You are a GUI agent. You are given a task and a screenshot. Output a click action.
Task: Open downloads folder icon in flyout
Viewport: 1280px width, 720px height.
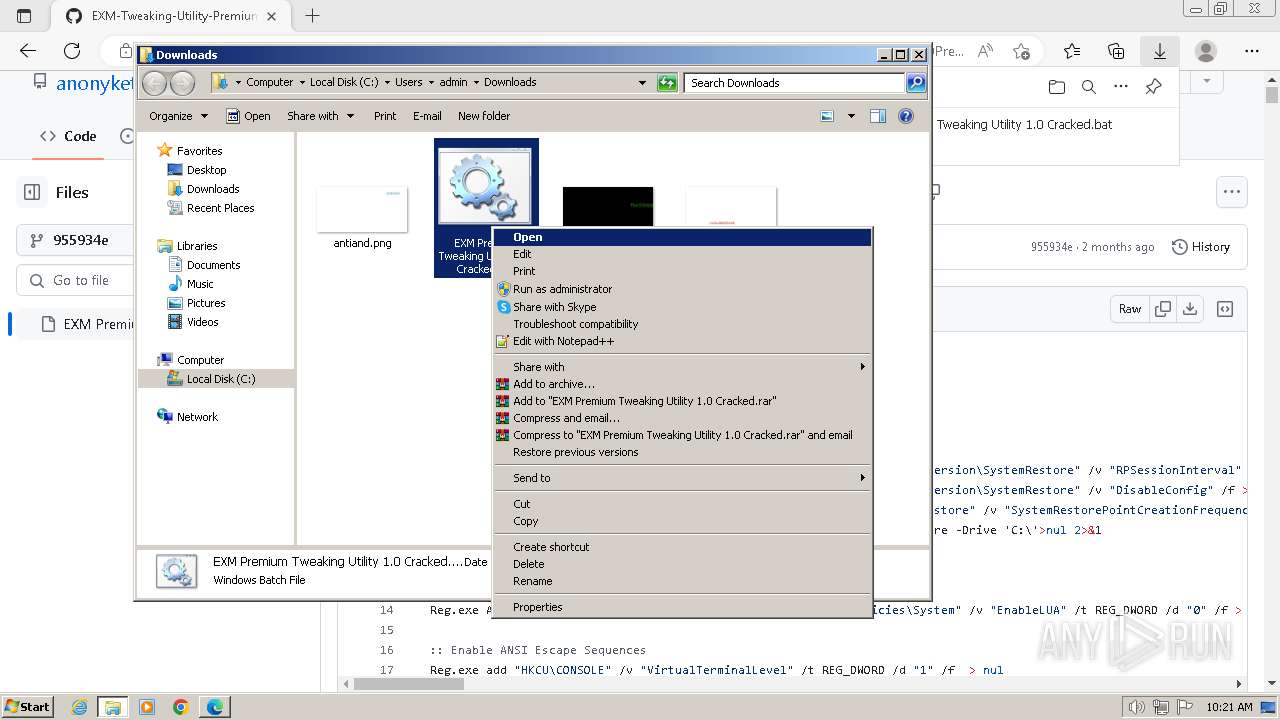click(x=1057, y=87)
